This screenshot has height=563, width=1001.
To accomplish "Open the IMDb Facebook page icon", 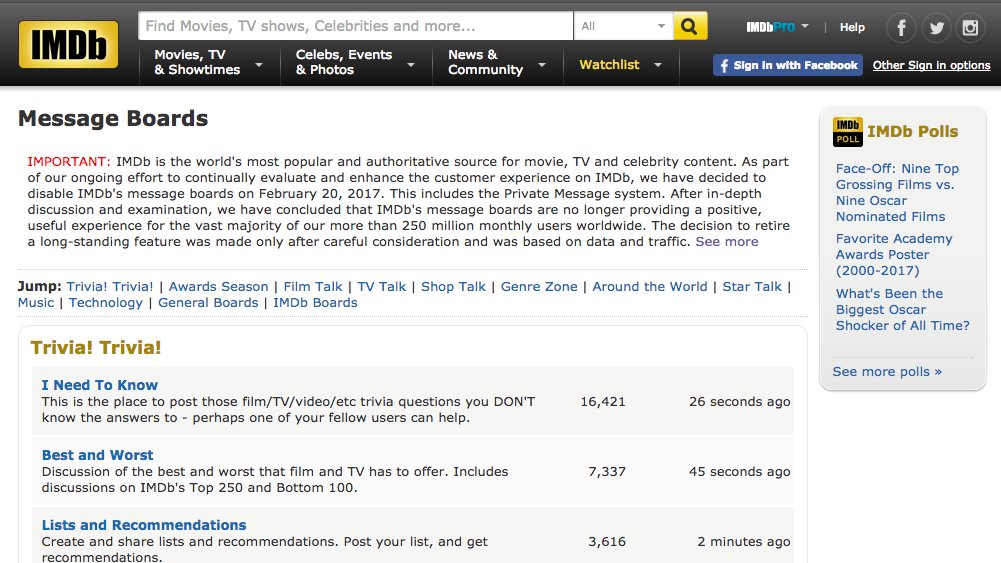I will coord(901,27).
